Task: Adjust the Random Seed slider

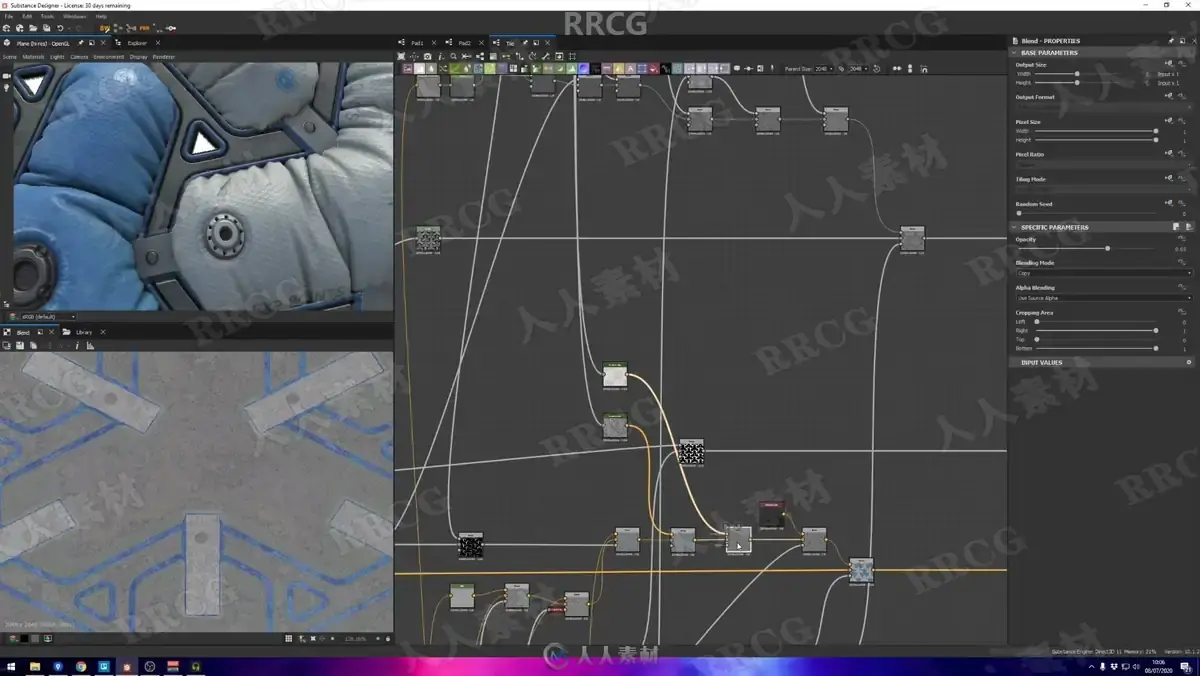Action: click(x=1087, y=213)
